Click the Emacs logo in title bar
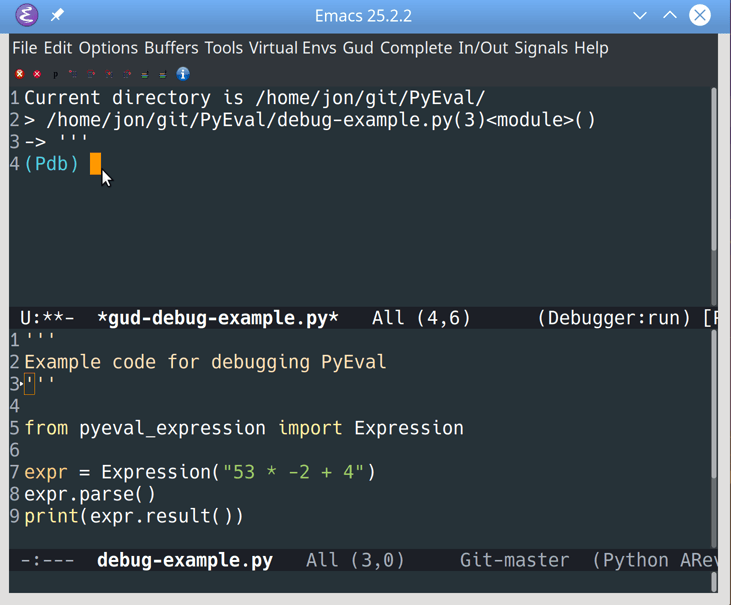This screenshot has height=605, width=731. tap(27, 15)
